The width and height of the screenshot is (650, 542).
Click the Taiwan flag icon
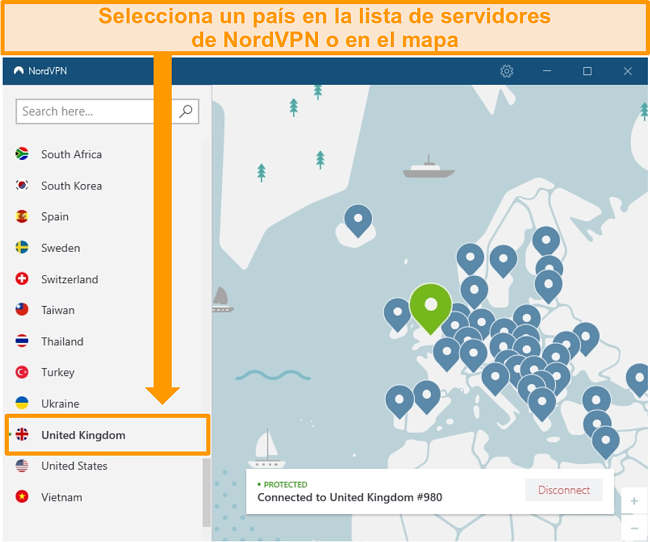tap(22, 309)
